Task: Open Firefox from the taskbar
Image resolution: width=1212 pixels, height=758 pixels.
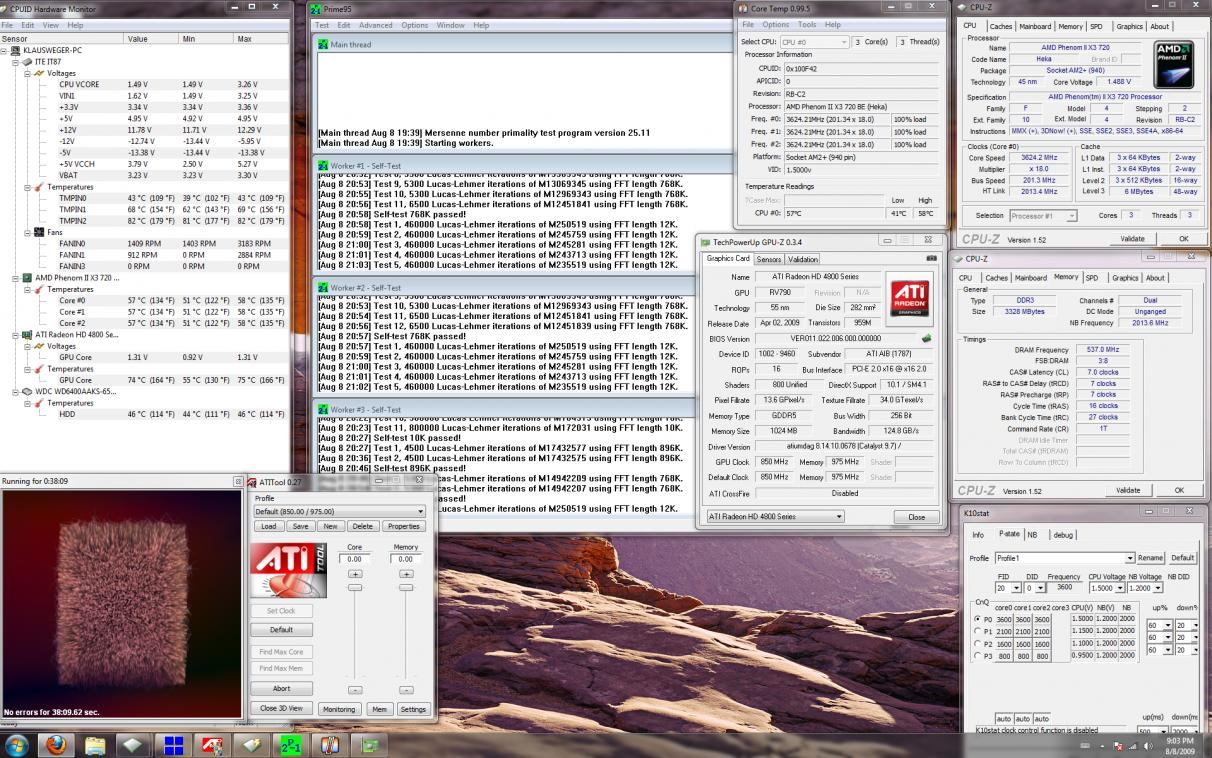Action: point(56,745)
